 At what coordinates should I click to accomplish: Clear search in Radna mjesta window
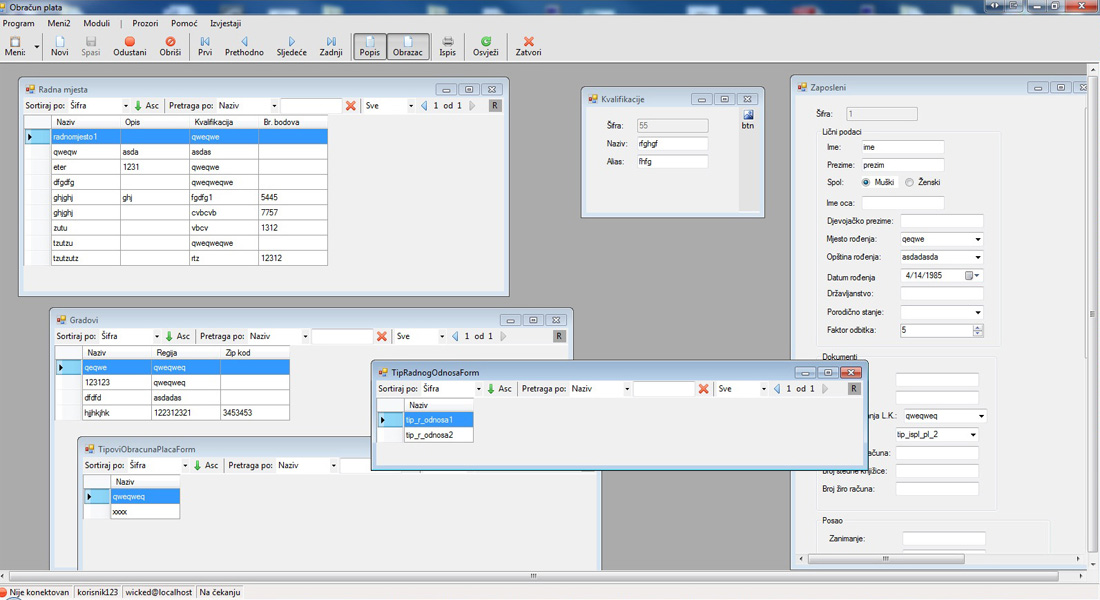[x=351, y=105]
